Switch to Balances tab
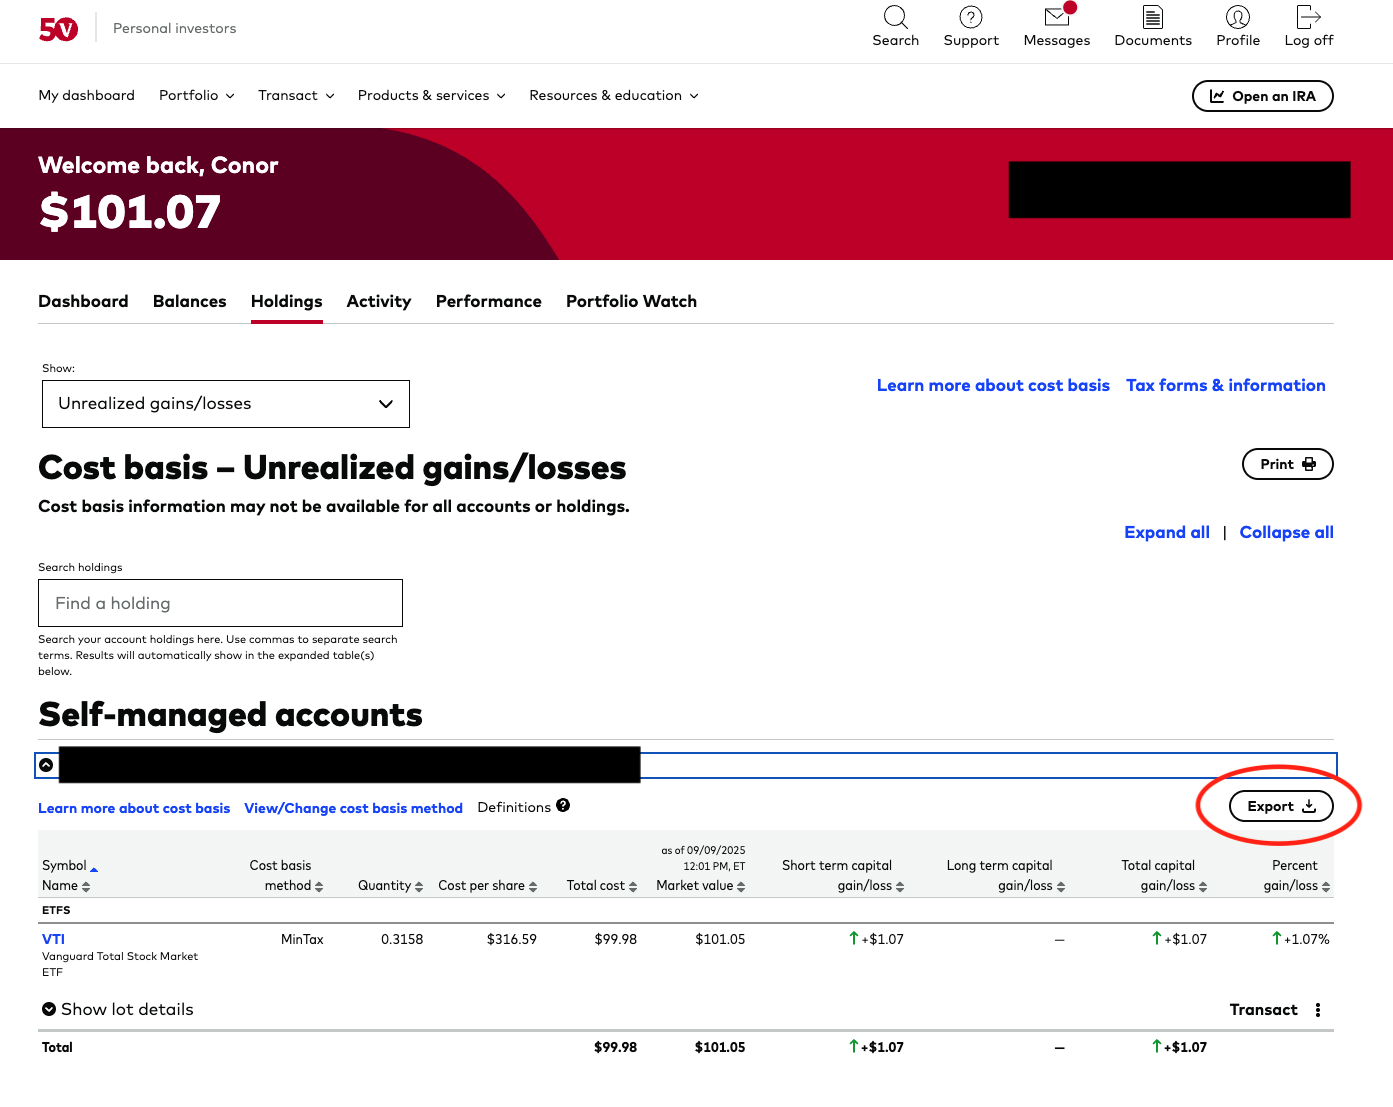 click(189, 301)
